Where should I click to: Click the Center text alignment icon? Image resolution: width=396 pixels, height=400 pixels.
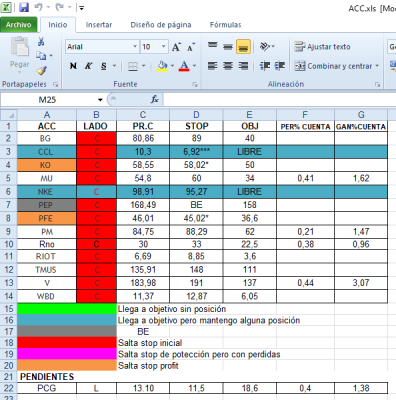(x=228, y=66)
